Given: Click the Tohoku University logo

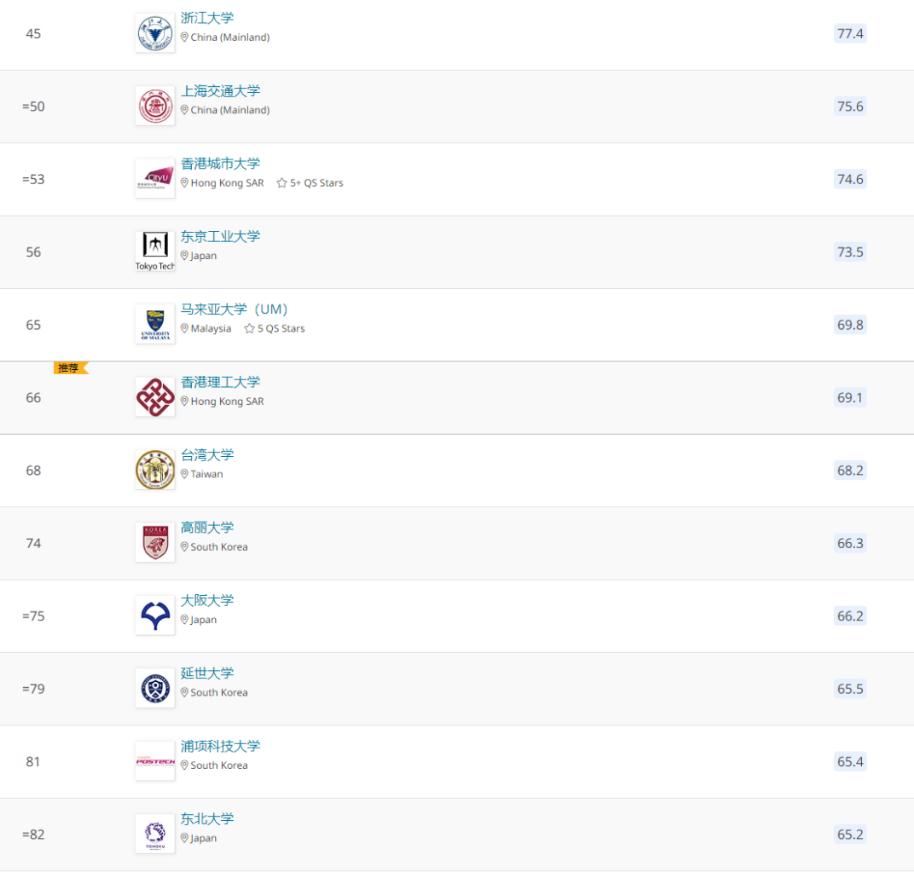Looking at the screenshot, I should [x=155, y=835].
